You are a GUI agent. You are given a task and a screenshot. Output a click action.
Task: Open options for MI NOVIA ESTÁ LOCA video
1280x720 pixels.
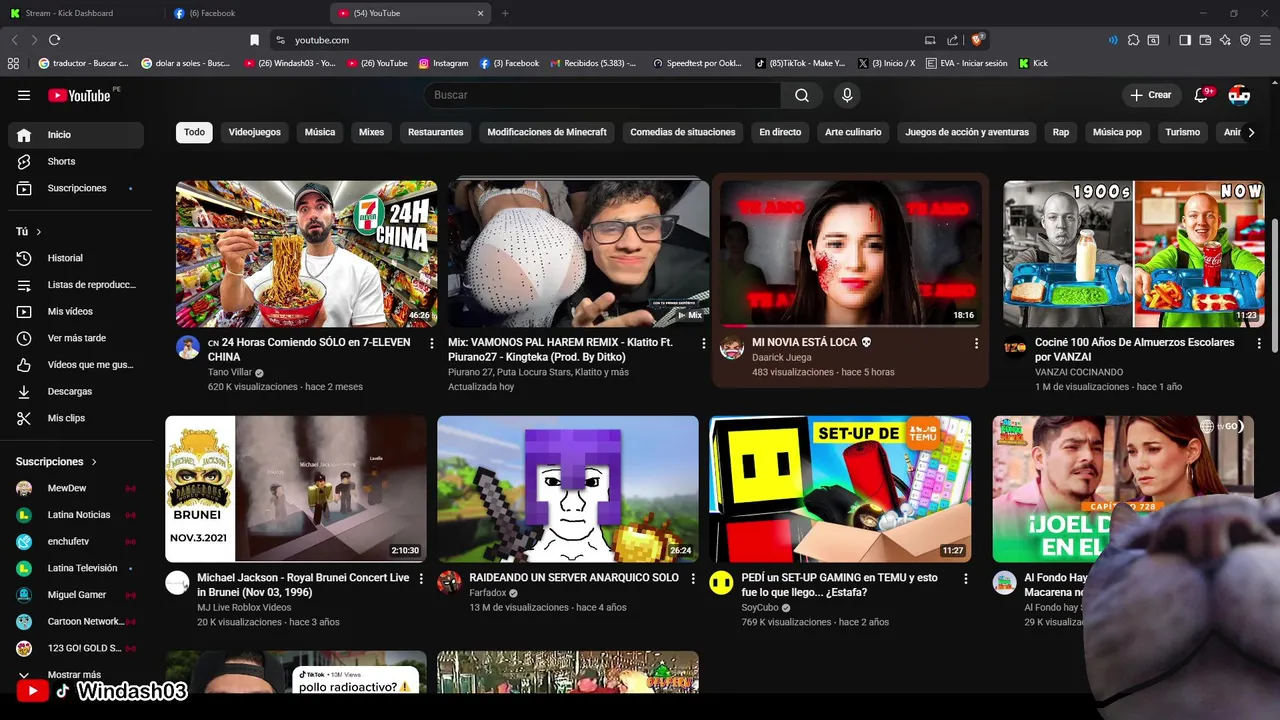(x=976, y=343)
